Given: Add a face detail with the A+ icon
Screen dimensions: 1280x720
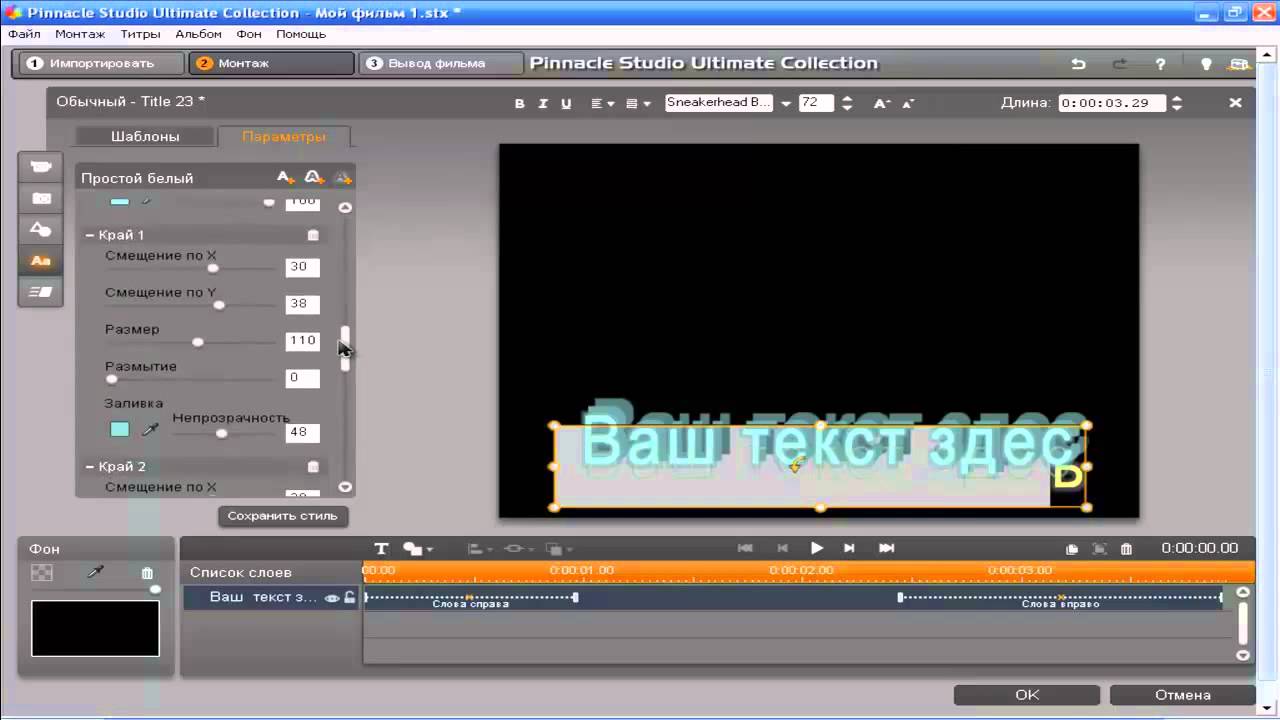Looking at the screenshot, I should point(286,177).
